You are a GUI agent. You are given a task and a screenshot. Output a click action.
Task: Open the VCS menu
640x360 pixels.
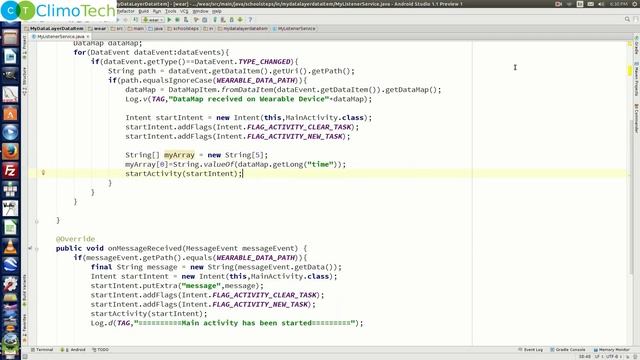click(184, 11)
